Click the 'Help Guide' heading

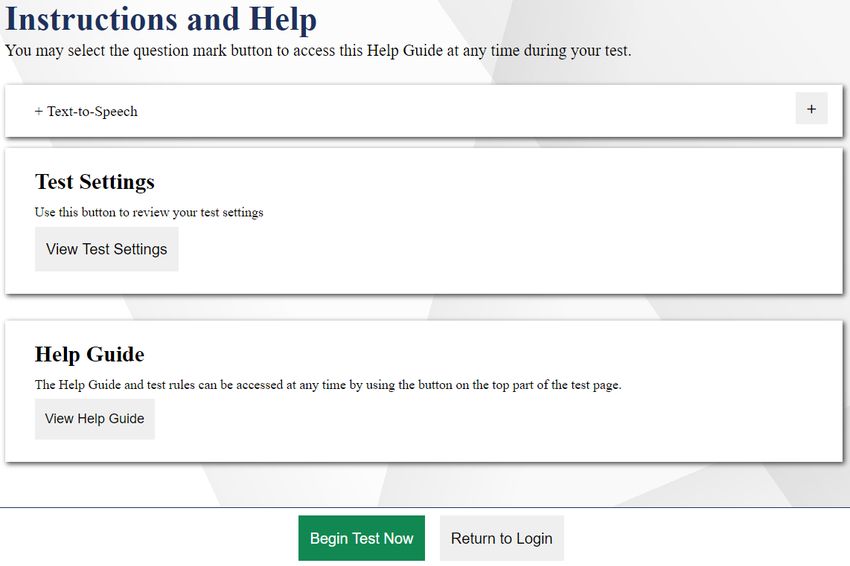pyautogui.click(x=89, y=354)
